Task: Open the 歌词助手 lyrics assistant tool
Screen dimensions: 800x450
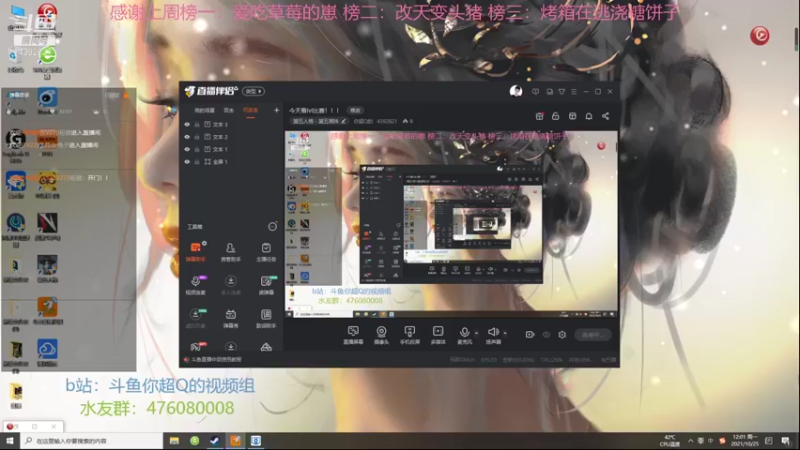Action: point(266,318)
